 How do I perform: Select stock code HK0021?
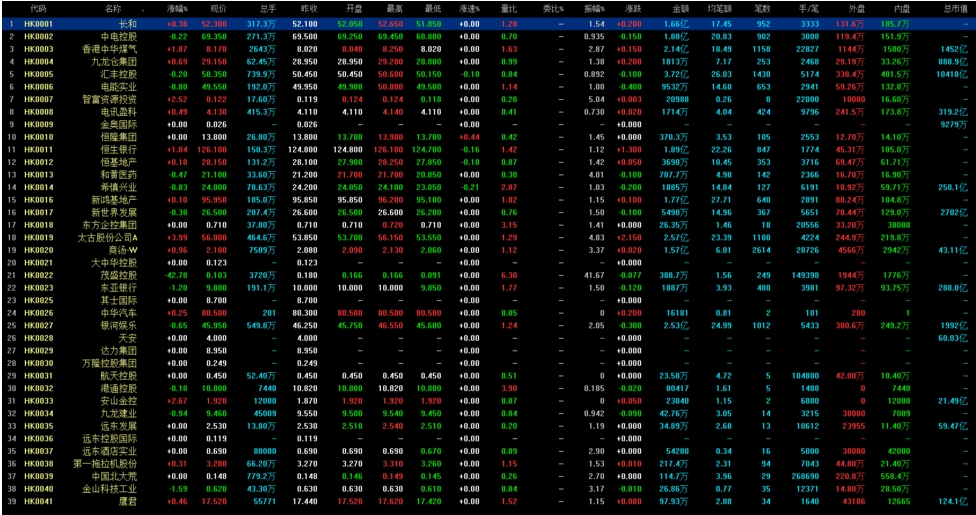tap(39, 263)
